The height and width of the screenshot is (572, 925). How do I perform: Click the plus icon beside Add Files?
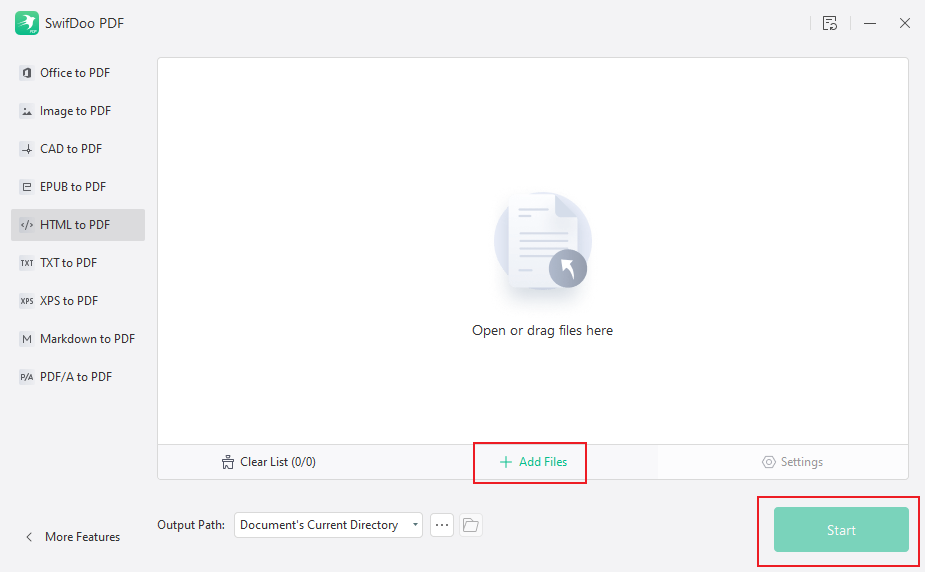[x=506, y=462]
